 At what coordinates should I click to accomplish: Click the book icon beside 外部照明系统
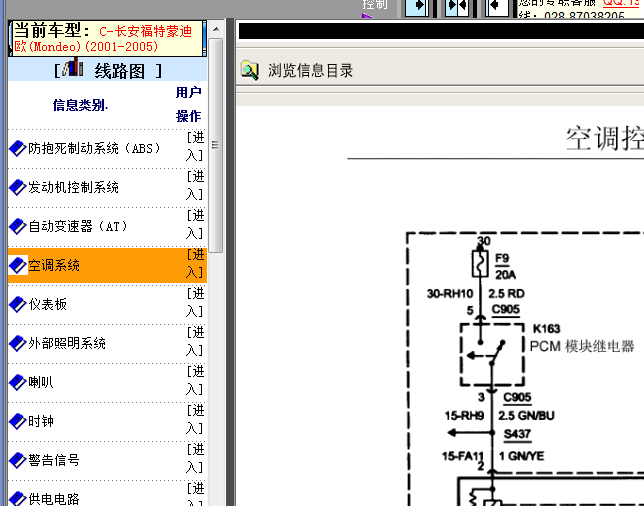pos(18,343)
